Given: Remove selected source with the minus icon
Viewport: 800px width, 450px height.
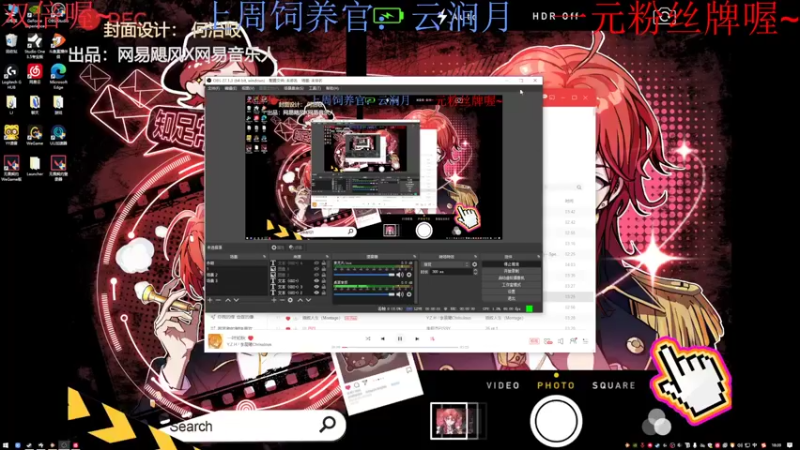Looking at the screenshot, I should [x=282, y=300].
